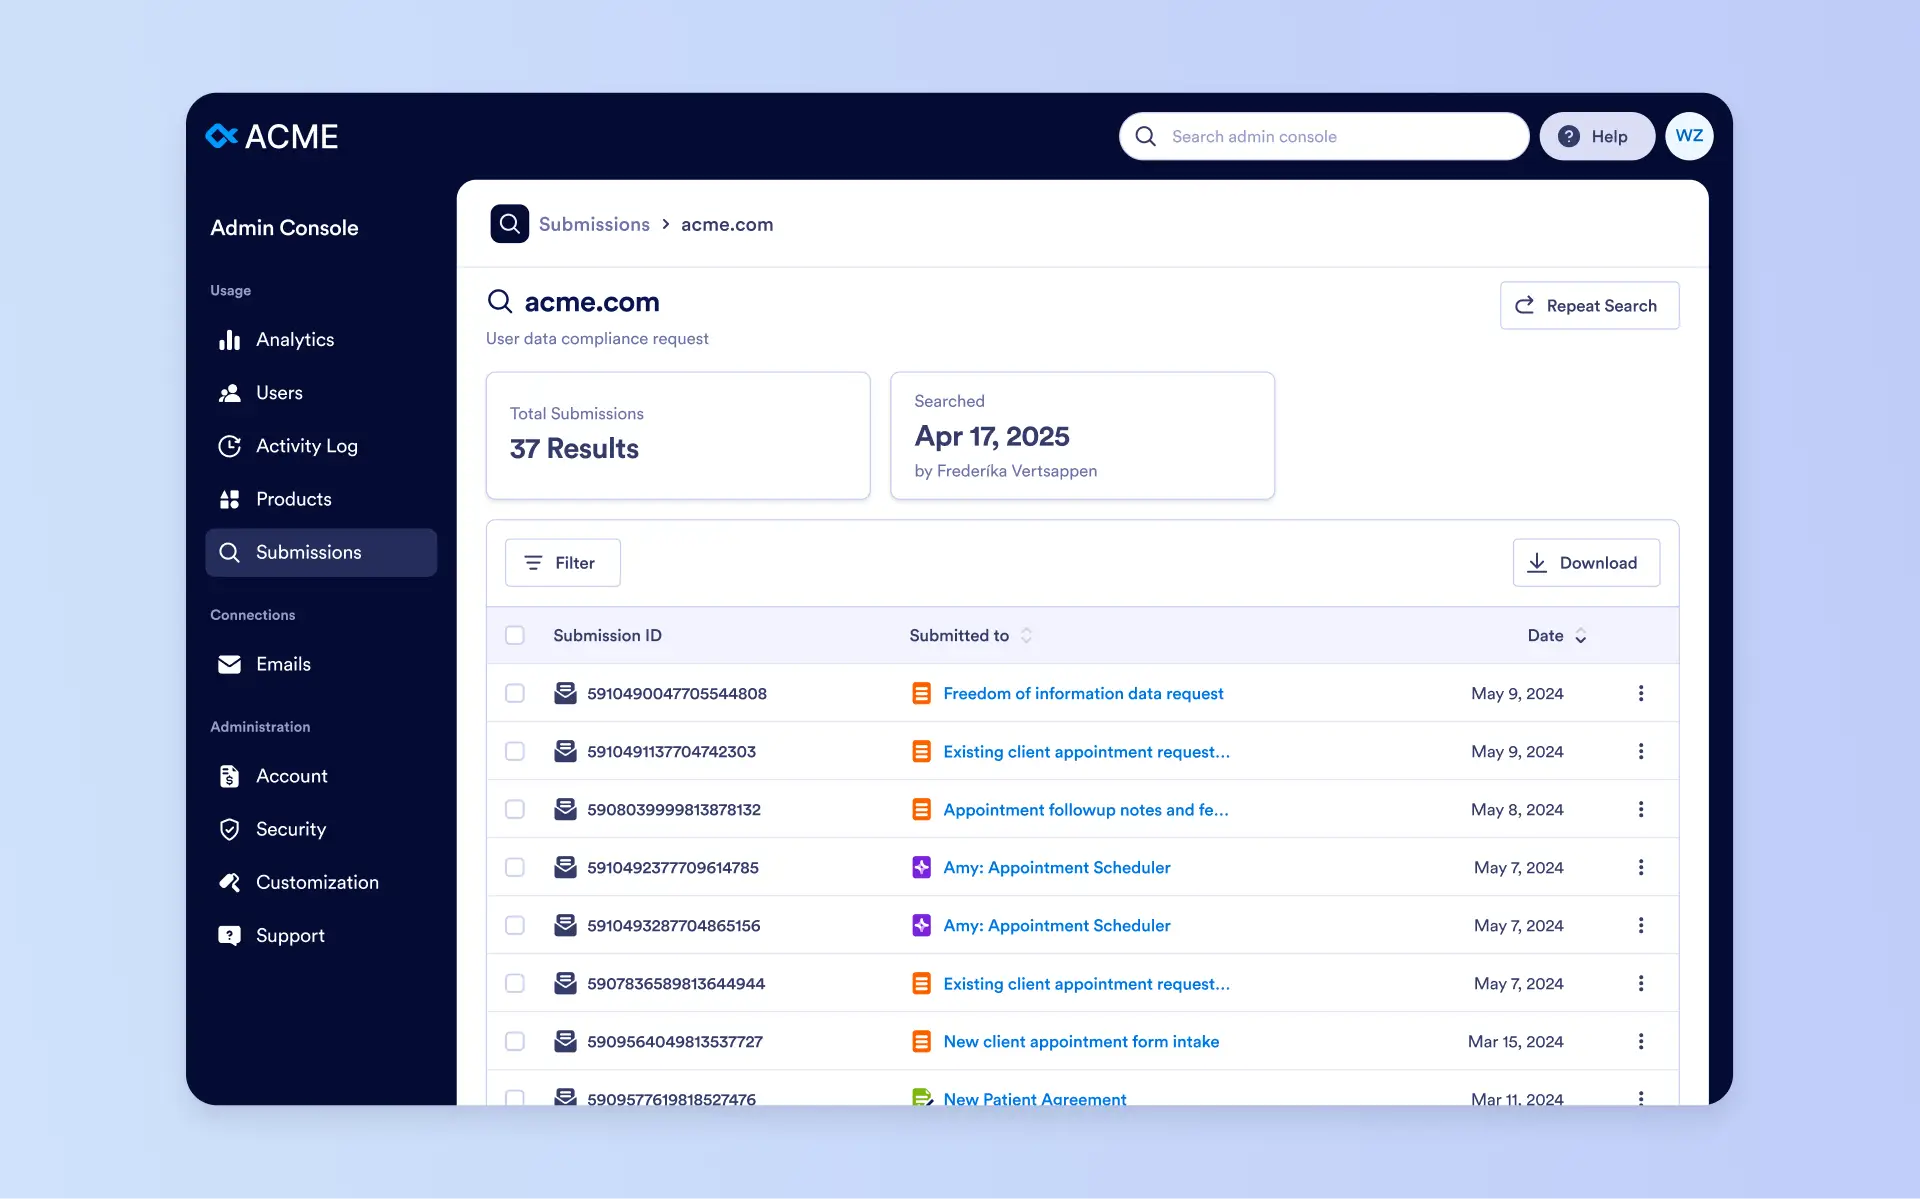Open three-dot menu for first May 9 row
The image size is (1920, 1199).
(x=1640, y=693)
